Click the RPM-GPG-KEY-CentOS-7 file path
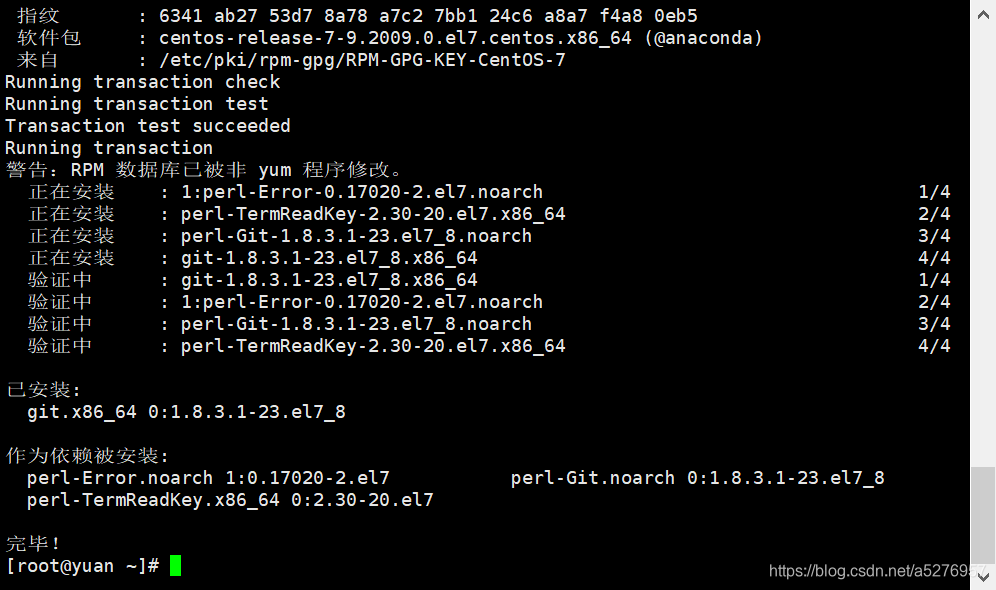The height and width of the screenshot is (590, 996). click(x=362, y=60)
